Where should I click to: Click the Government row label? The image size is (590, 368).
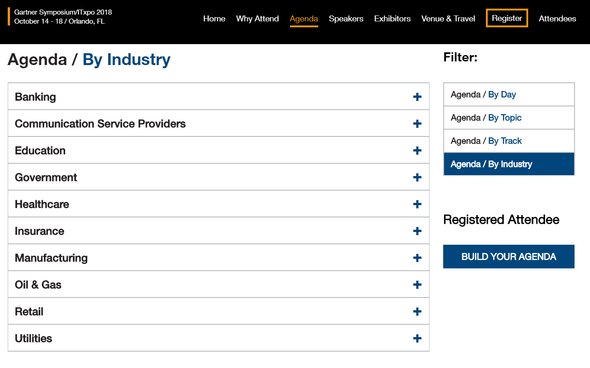[x=46, y=177]
